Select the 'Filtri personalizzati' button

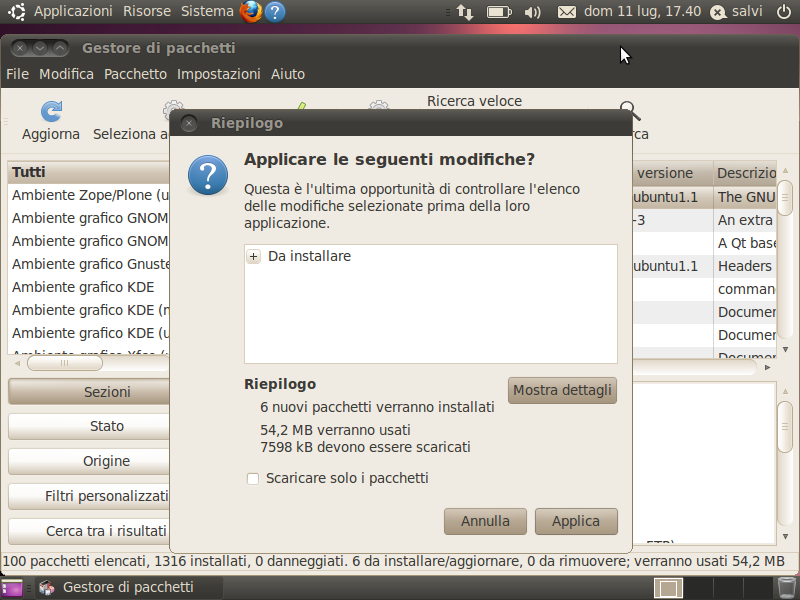(x=89, y=496)
